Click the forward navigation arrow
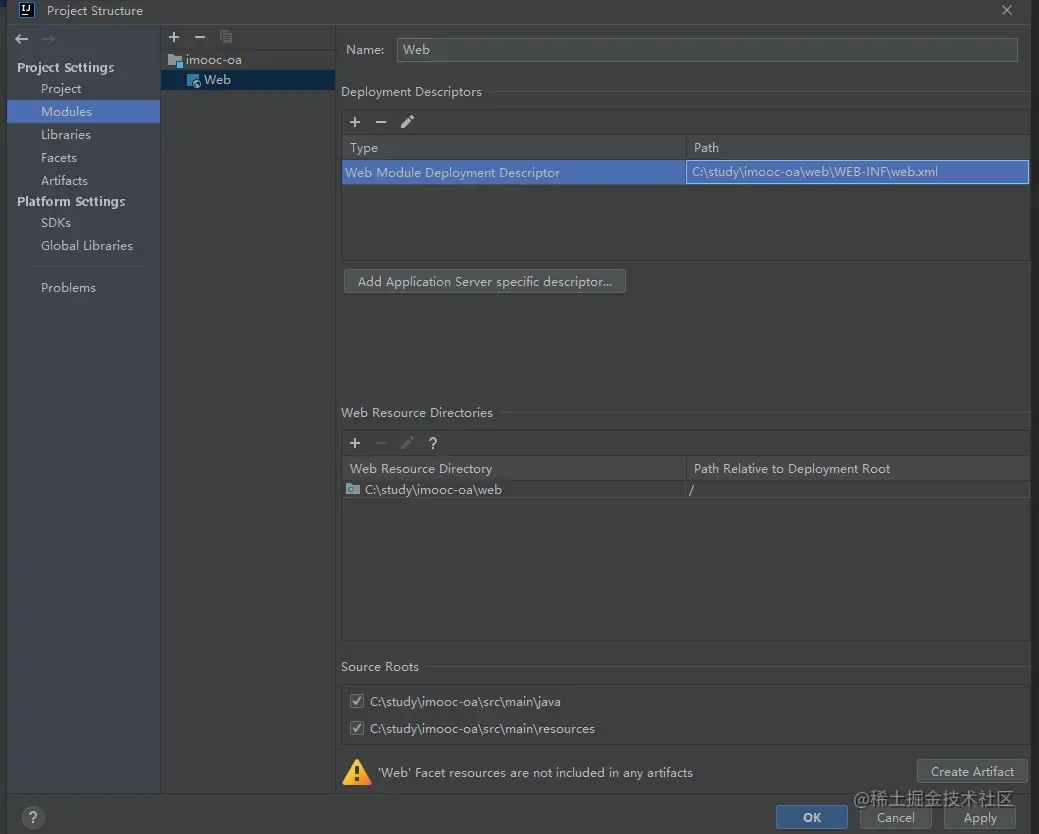Screen dimensions: 1039x834 48,39
